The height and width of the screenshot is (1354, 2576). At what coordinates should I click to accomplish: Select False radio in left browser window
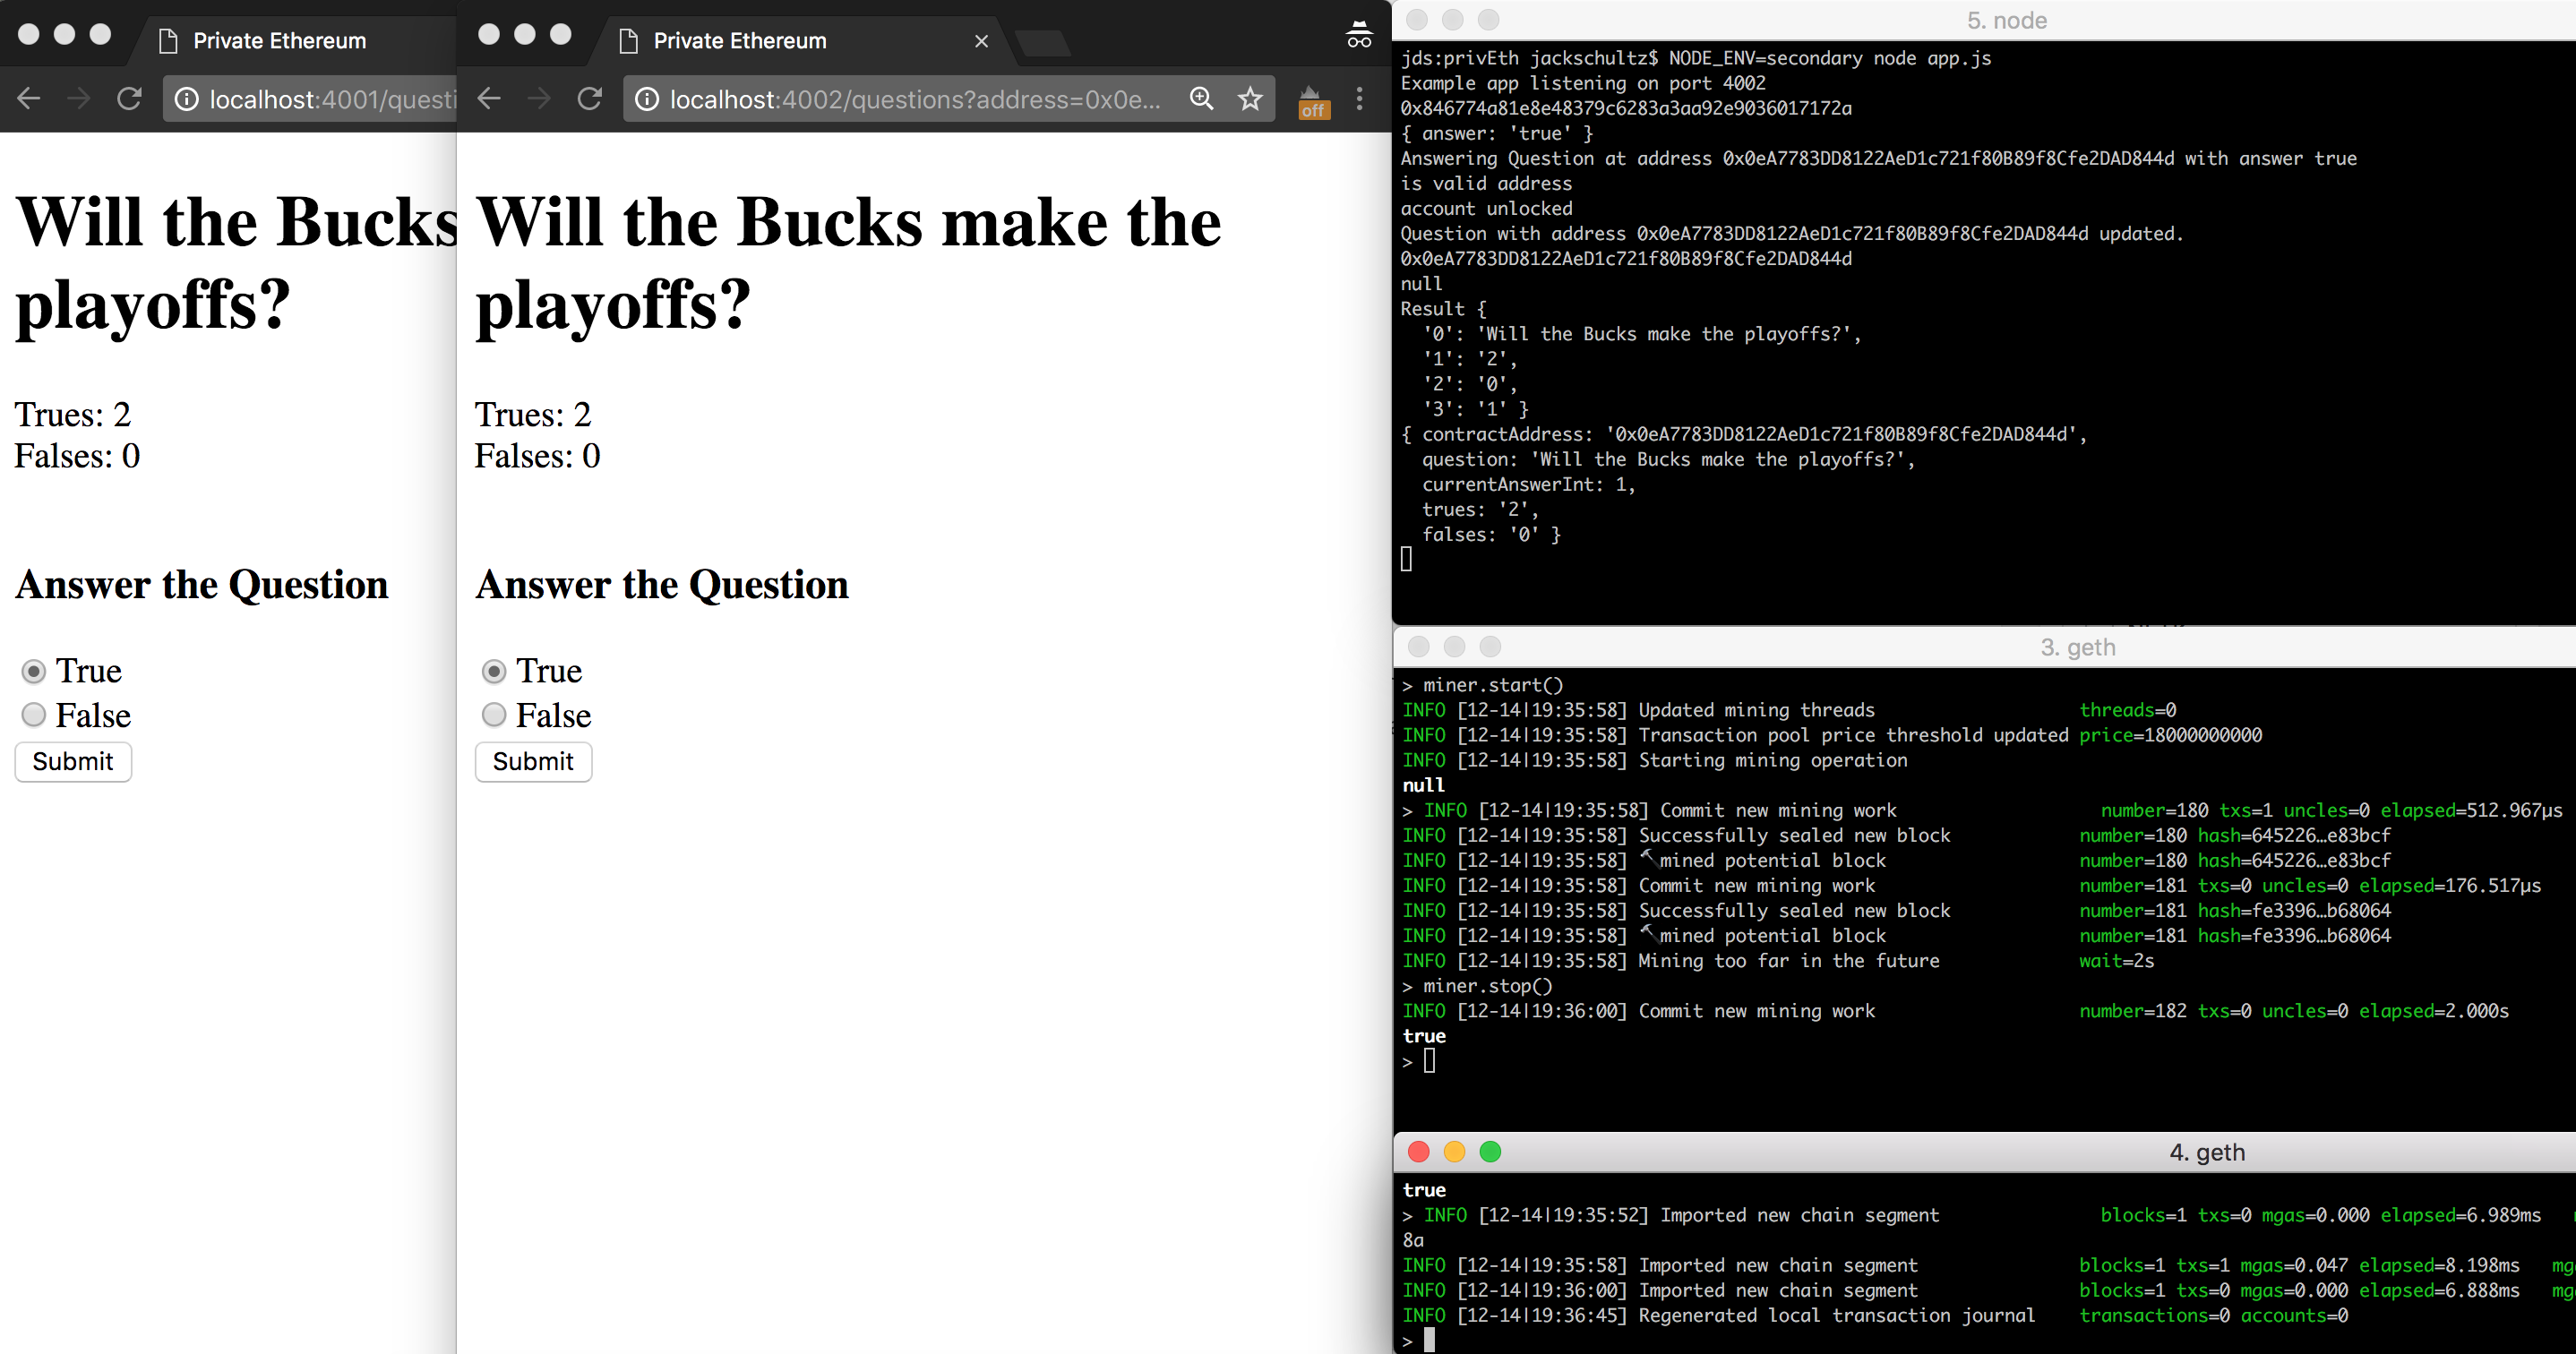[34, 715]
